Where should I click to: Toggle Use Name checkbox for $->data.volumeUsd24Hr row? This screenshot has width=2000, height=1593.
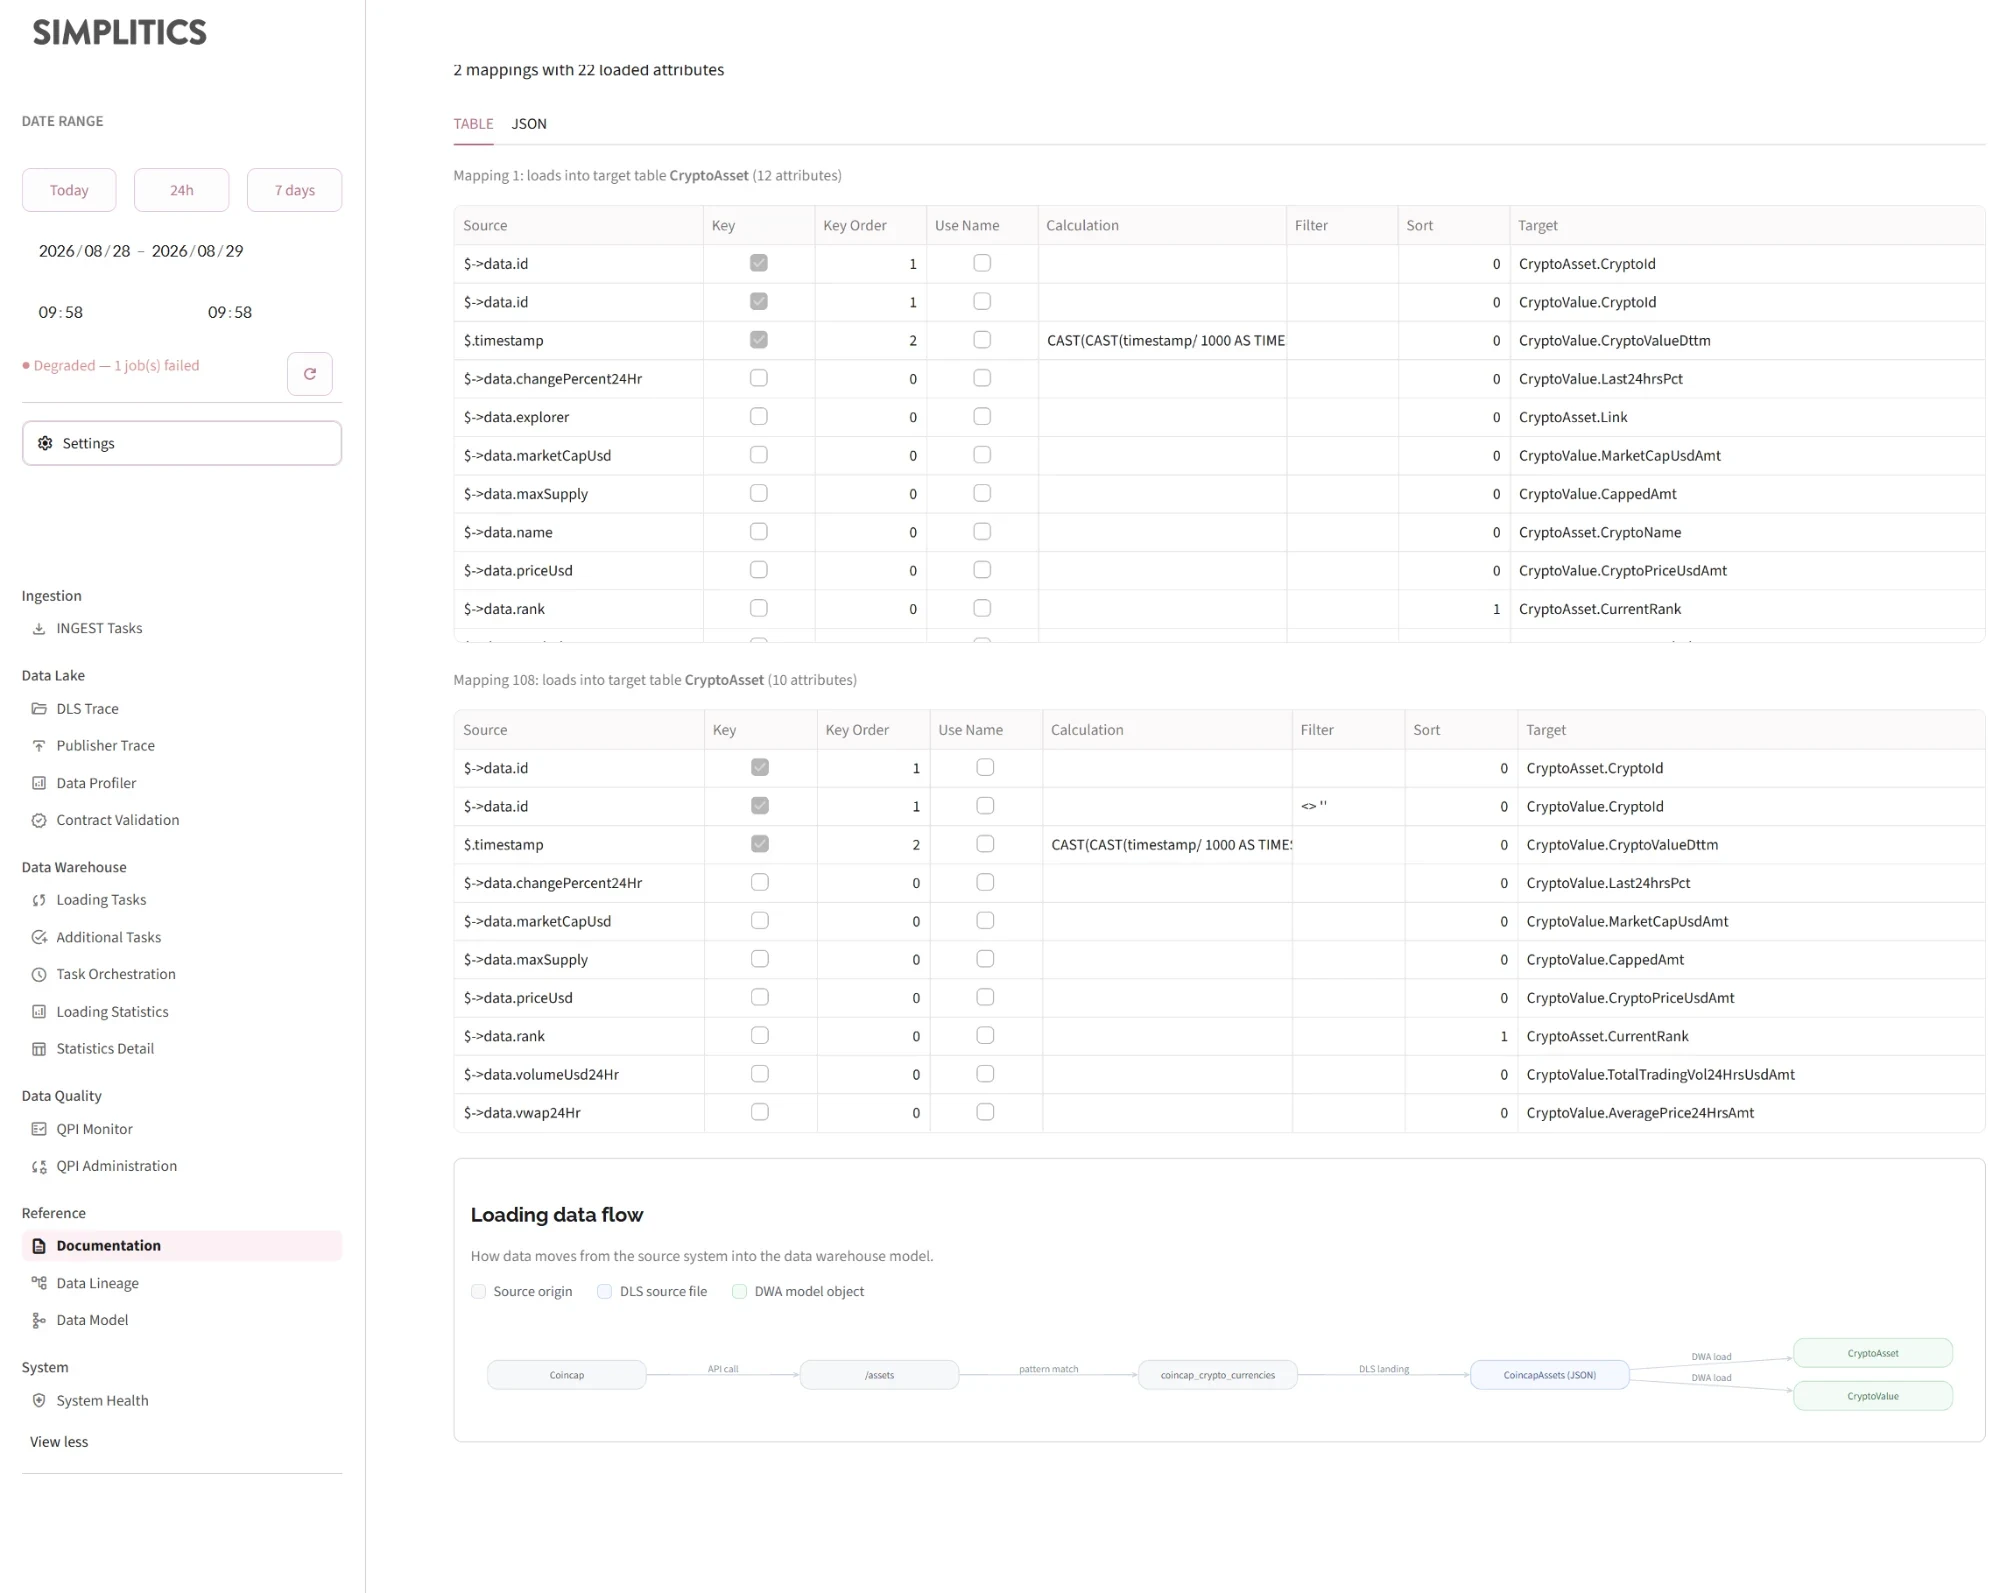tap(985, 1073)
